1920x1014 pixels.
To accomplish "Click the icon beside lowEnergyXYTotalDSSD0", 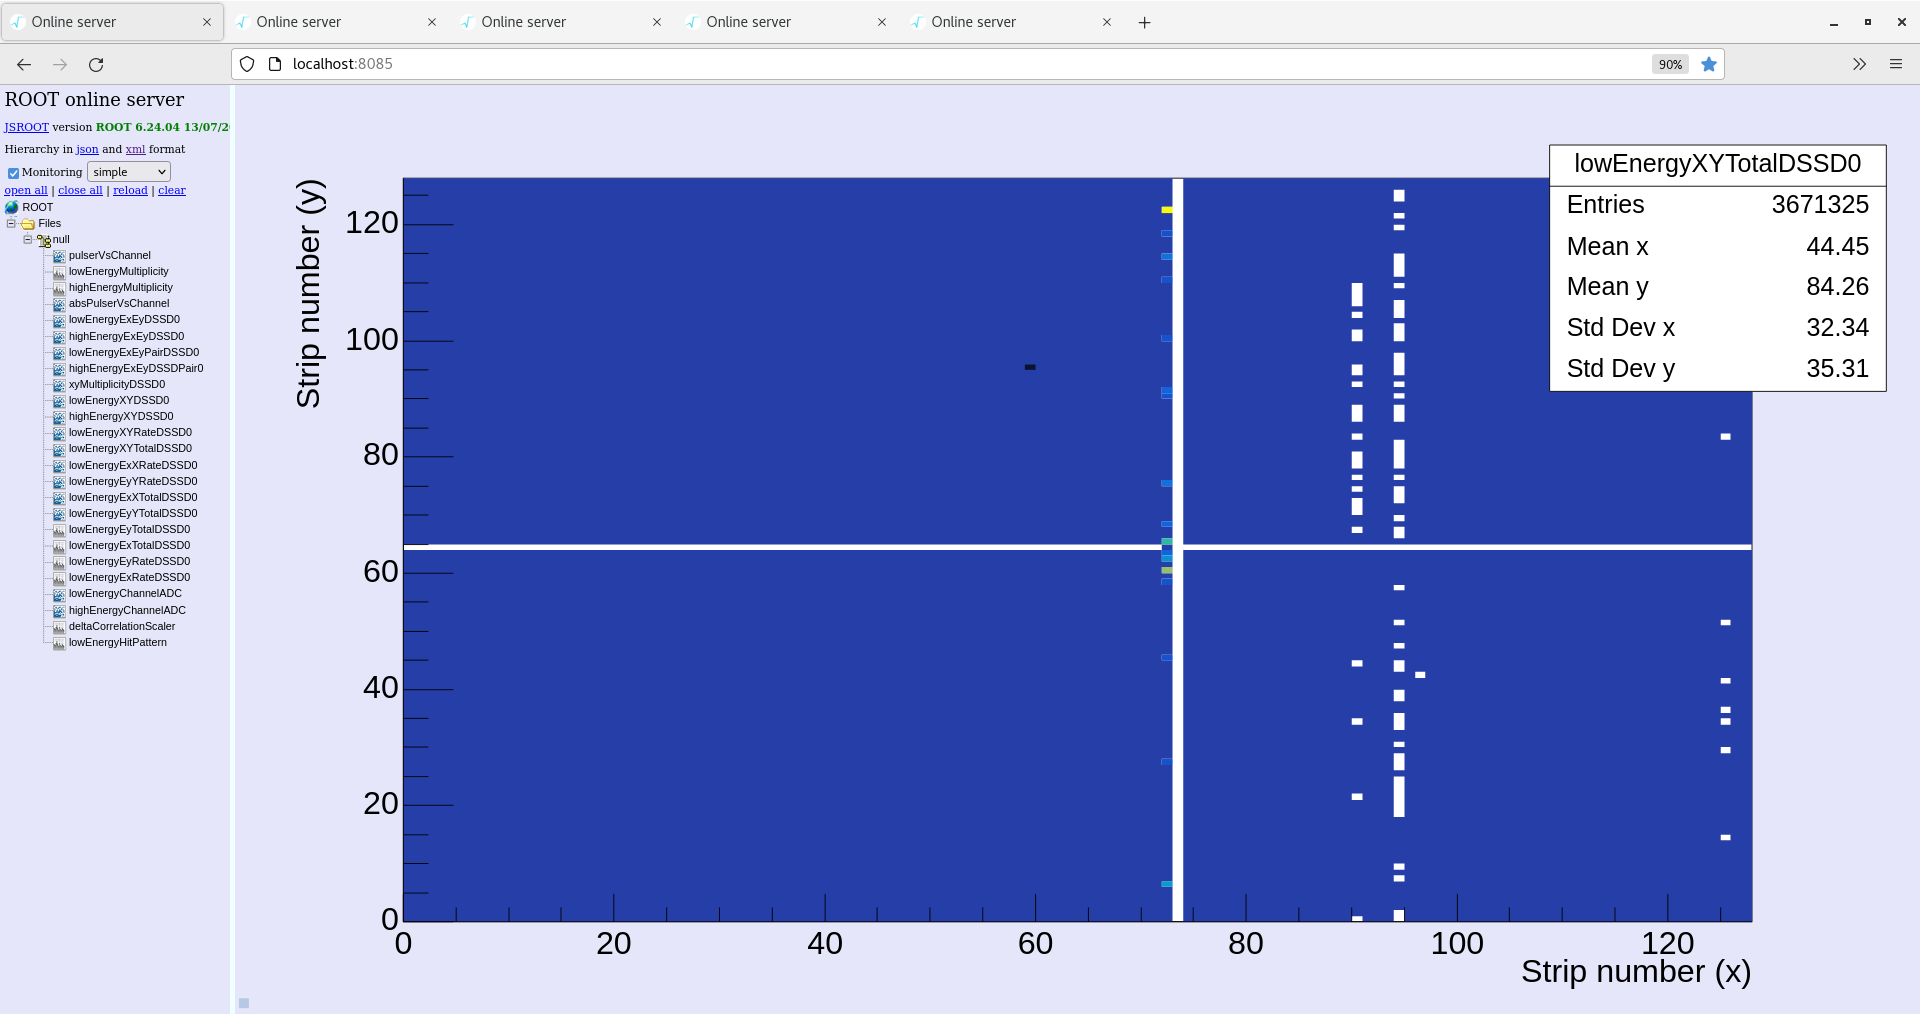I will tap(59, 449).
